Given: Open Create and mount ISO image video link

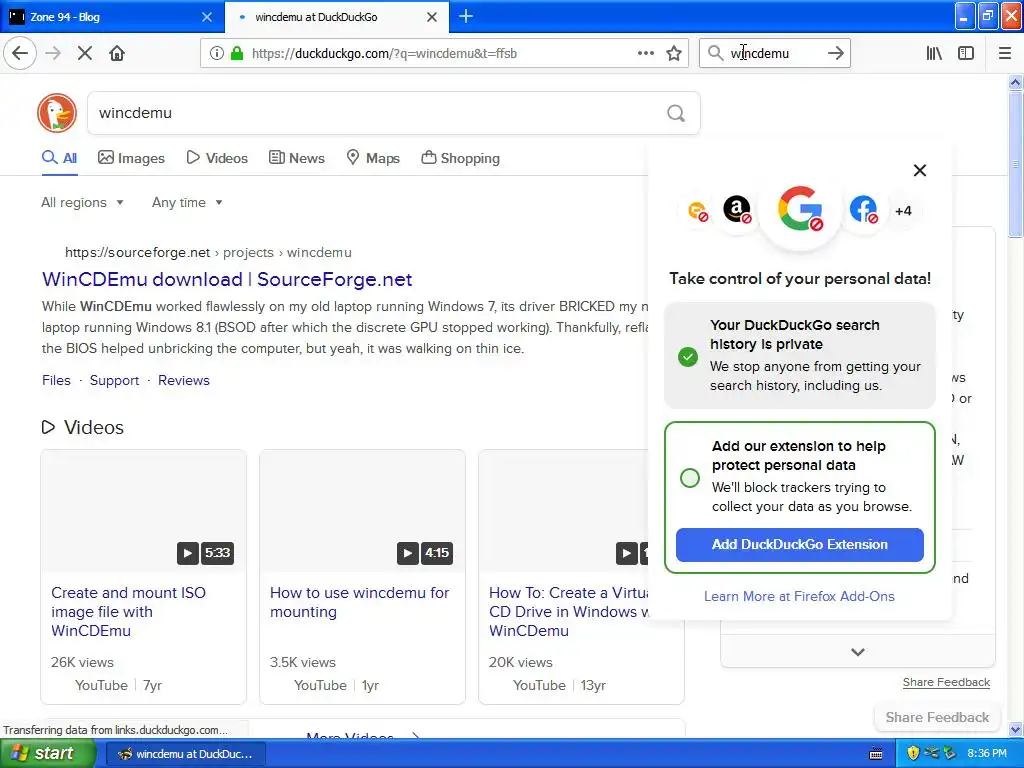Looking at the screenshot, I should [x=128, y=612].
